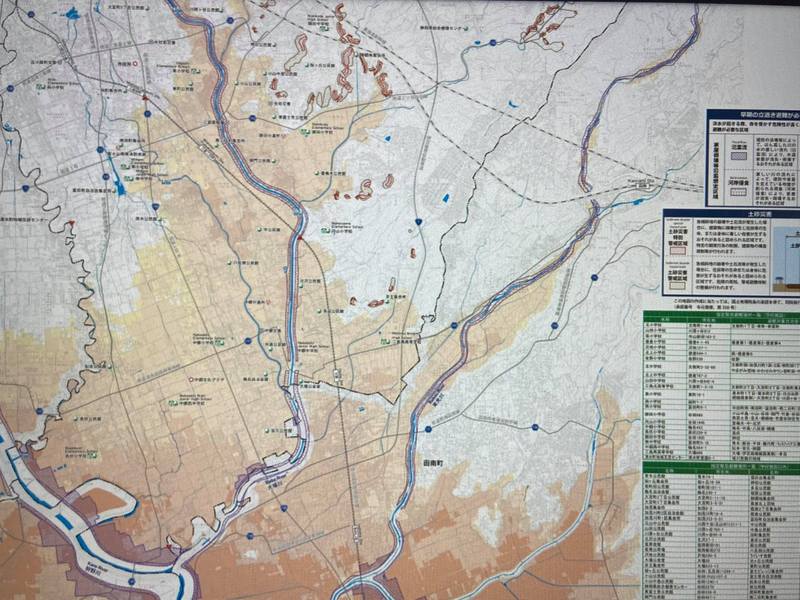Click the blue pond in the top-left corner
Image resolution: width=800 pixels, height=600 pixels.
point(71,14)
